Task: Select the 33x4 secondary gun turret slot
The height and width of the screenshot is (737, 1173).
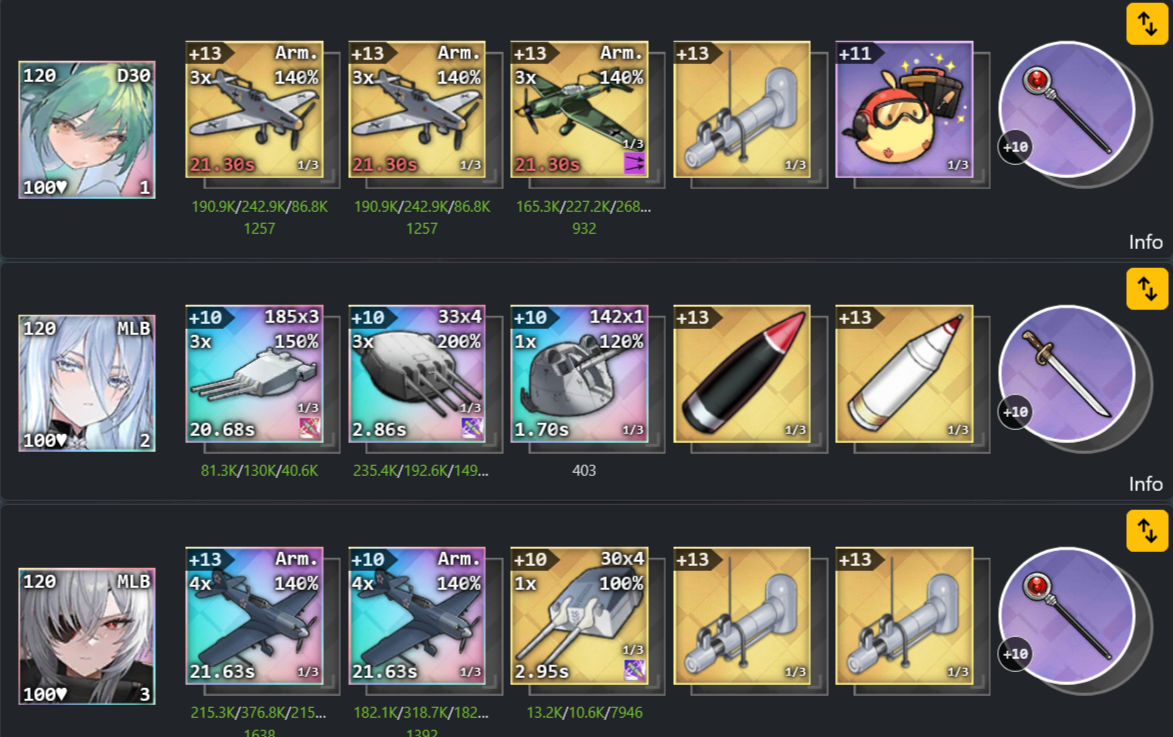Action: click(417, 373)
